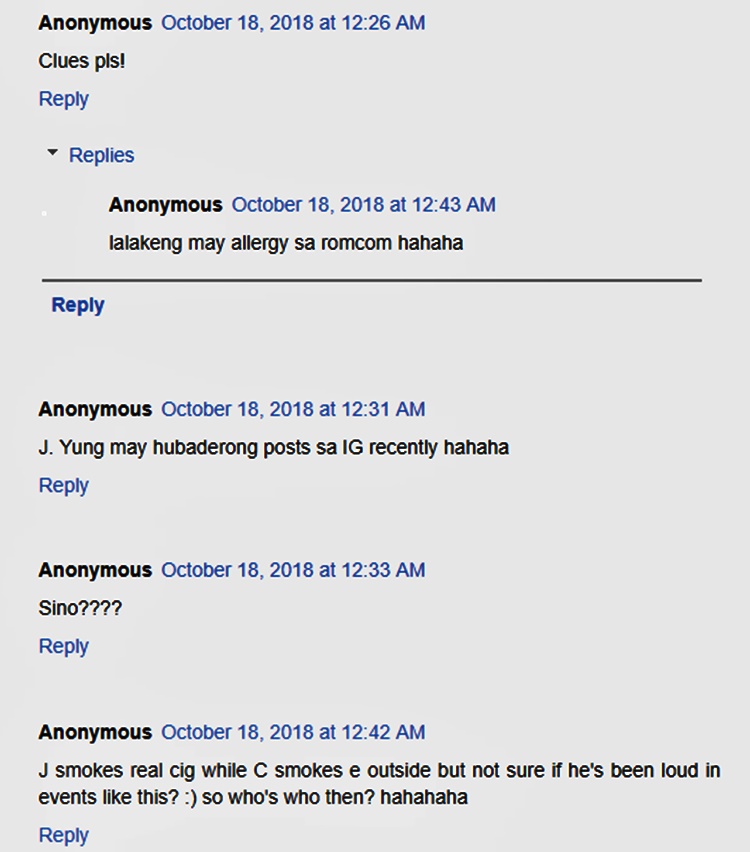Screen dimensions: 750x852
Task: Open the 12:33 AM comment timestamp link
Action: [293, 570]
